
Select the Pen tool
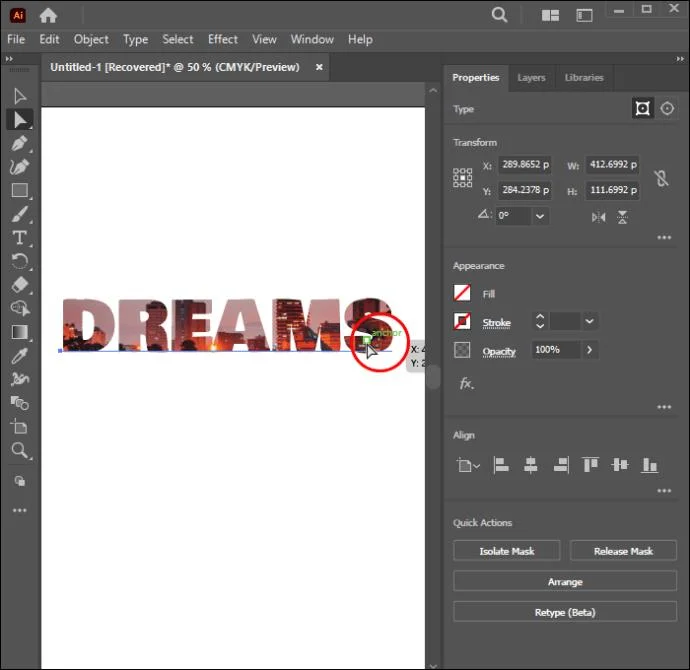click(19, 143)
